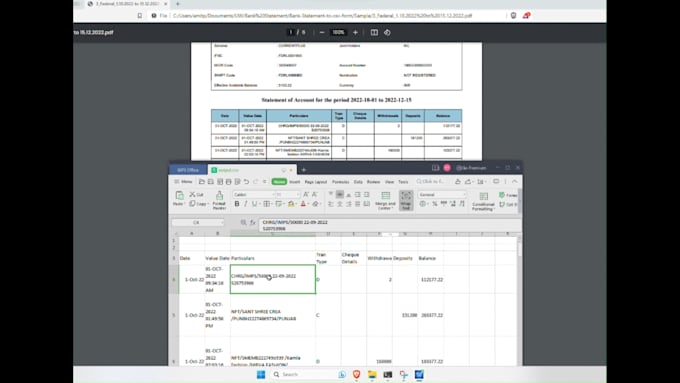The width and height of the screenshot is (680, 383).
Task: Click the Copy icon in the ribbon
Action: point(192,204)
